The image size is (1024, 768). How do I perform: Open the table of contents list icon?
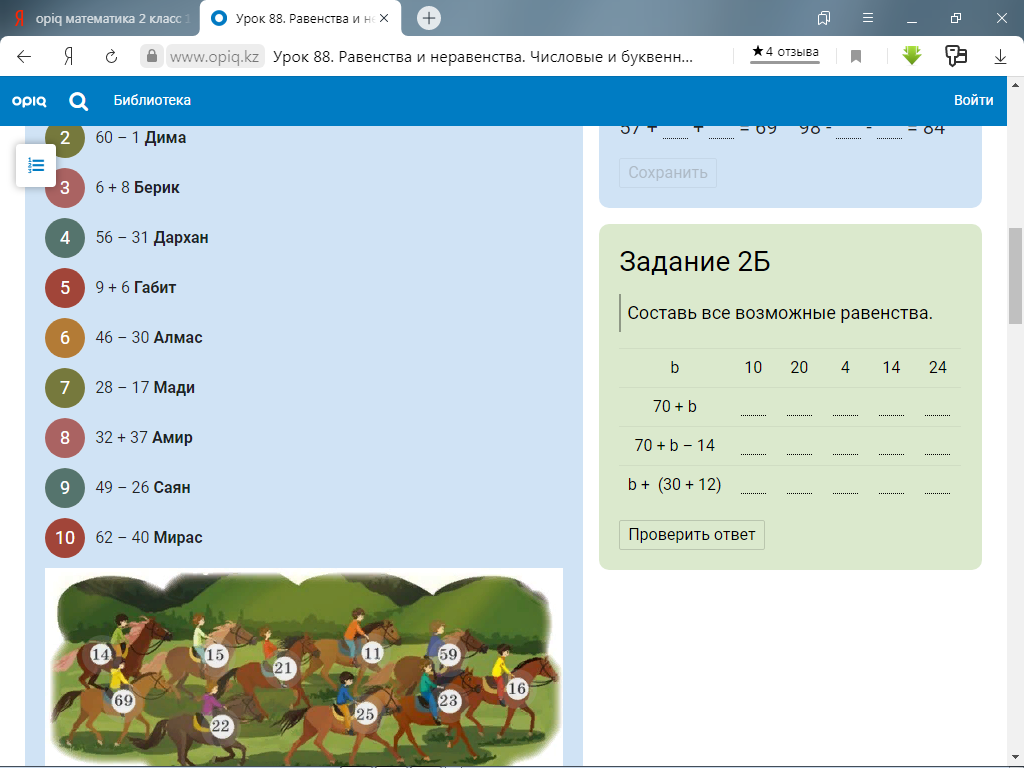click(x=36, y=165)
